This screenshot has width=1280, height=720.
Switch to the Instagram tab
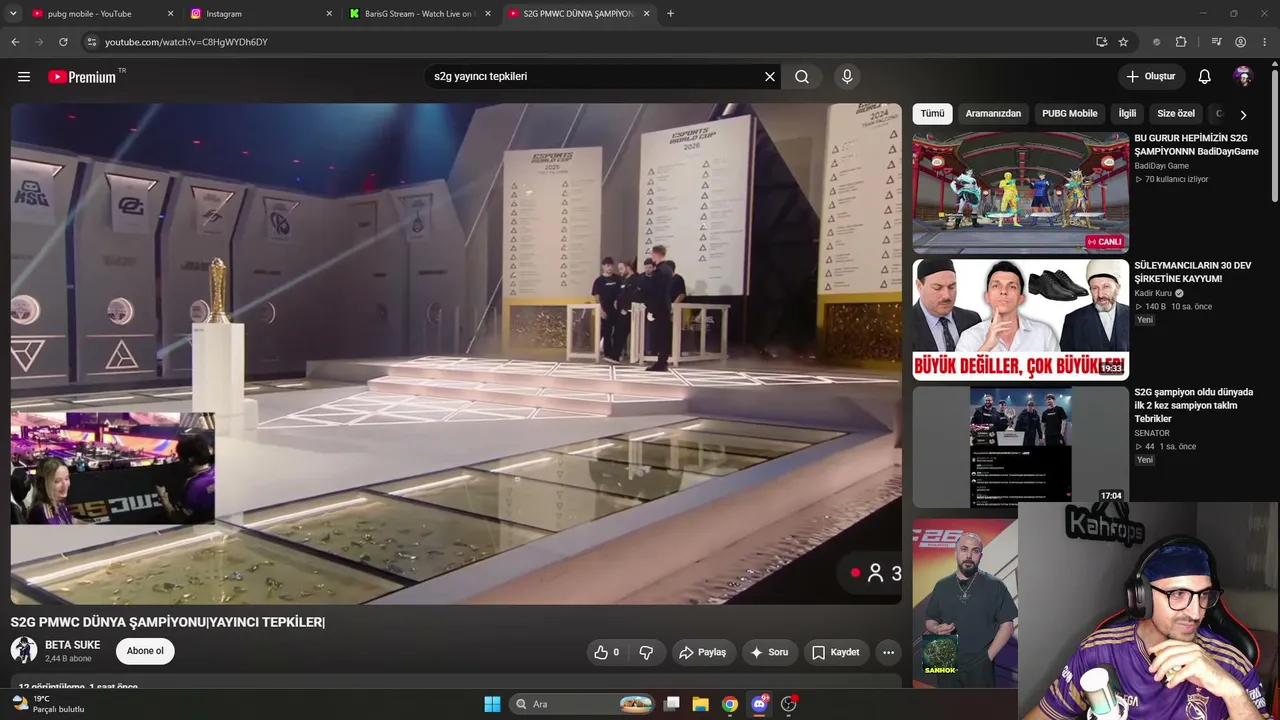(260, 14)
